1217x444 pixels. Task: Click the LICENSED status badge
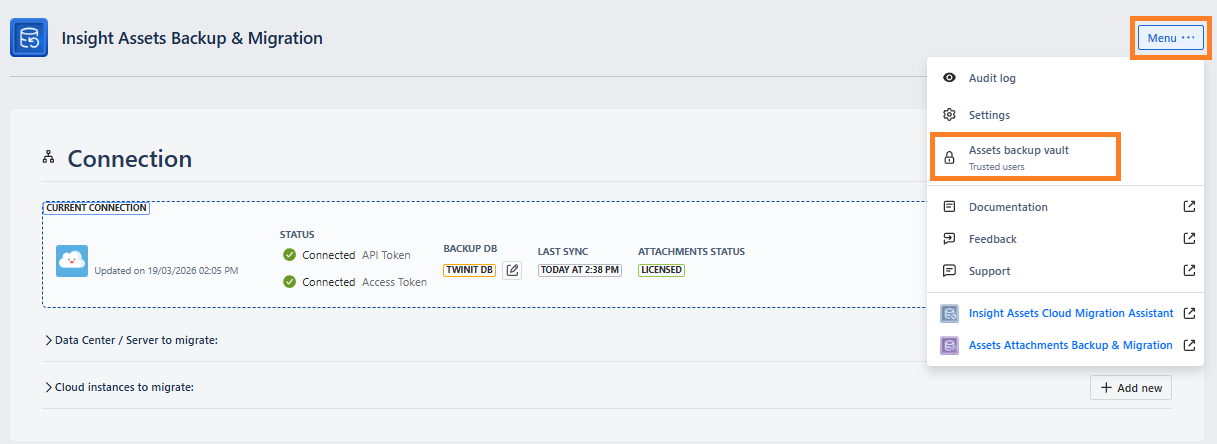click(662, 270)
